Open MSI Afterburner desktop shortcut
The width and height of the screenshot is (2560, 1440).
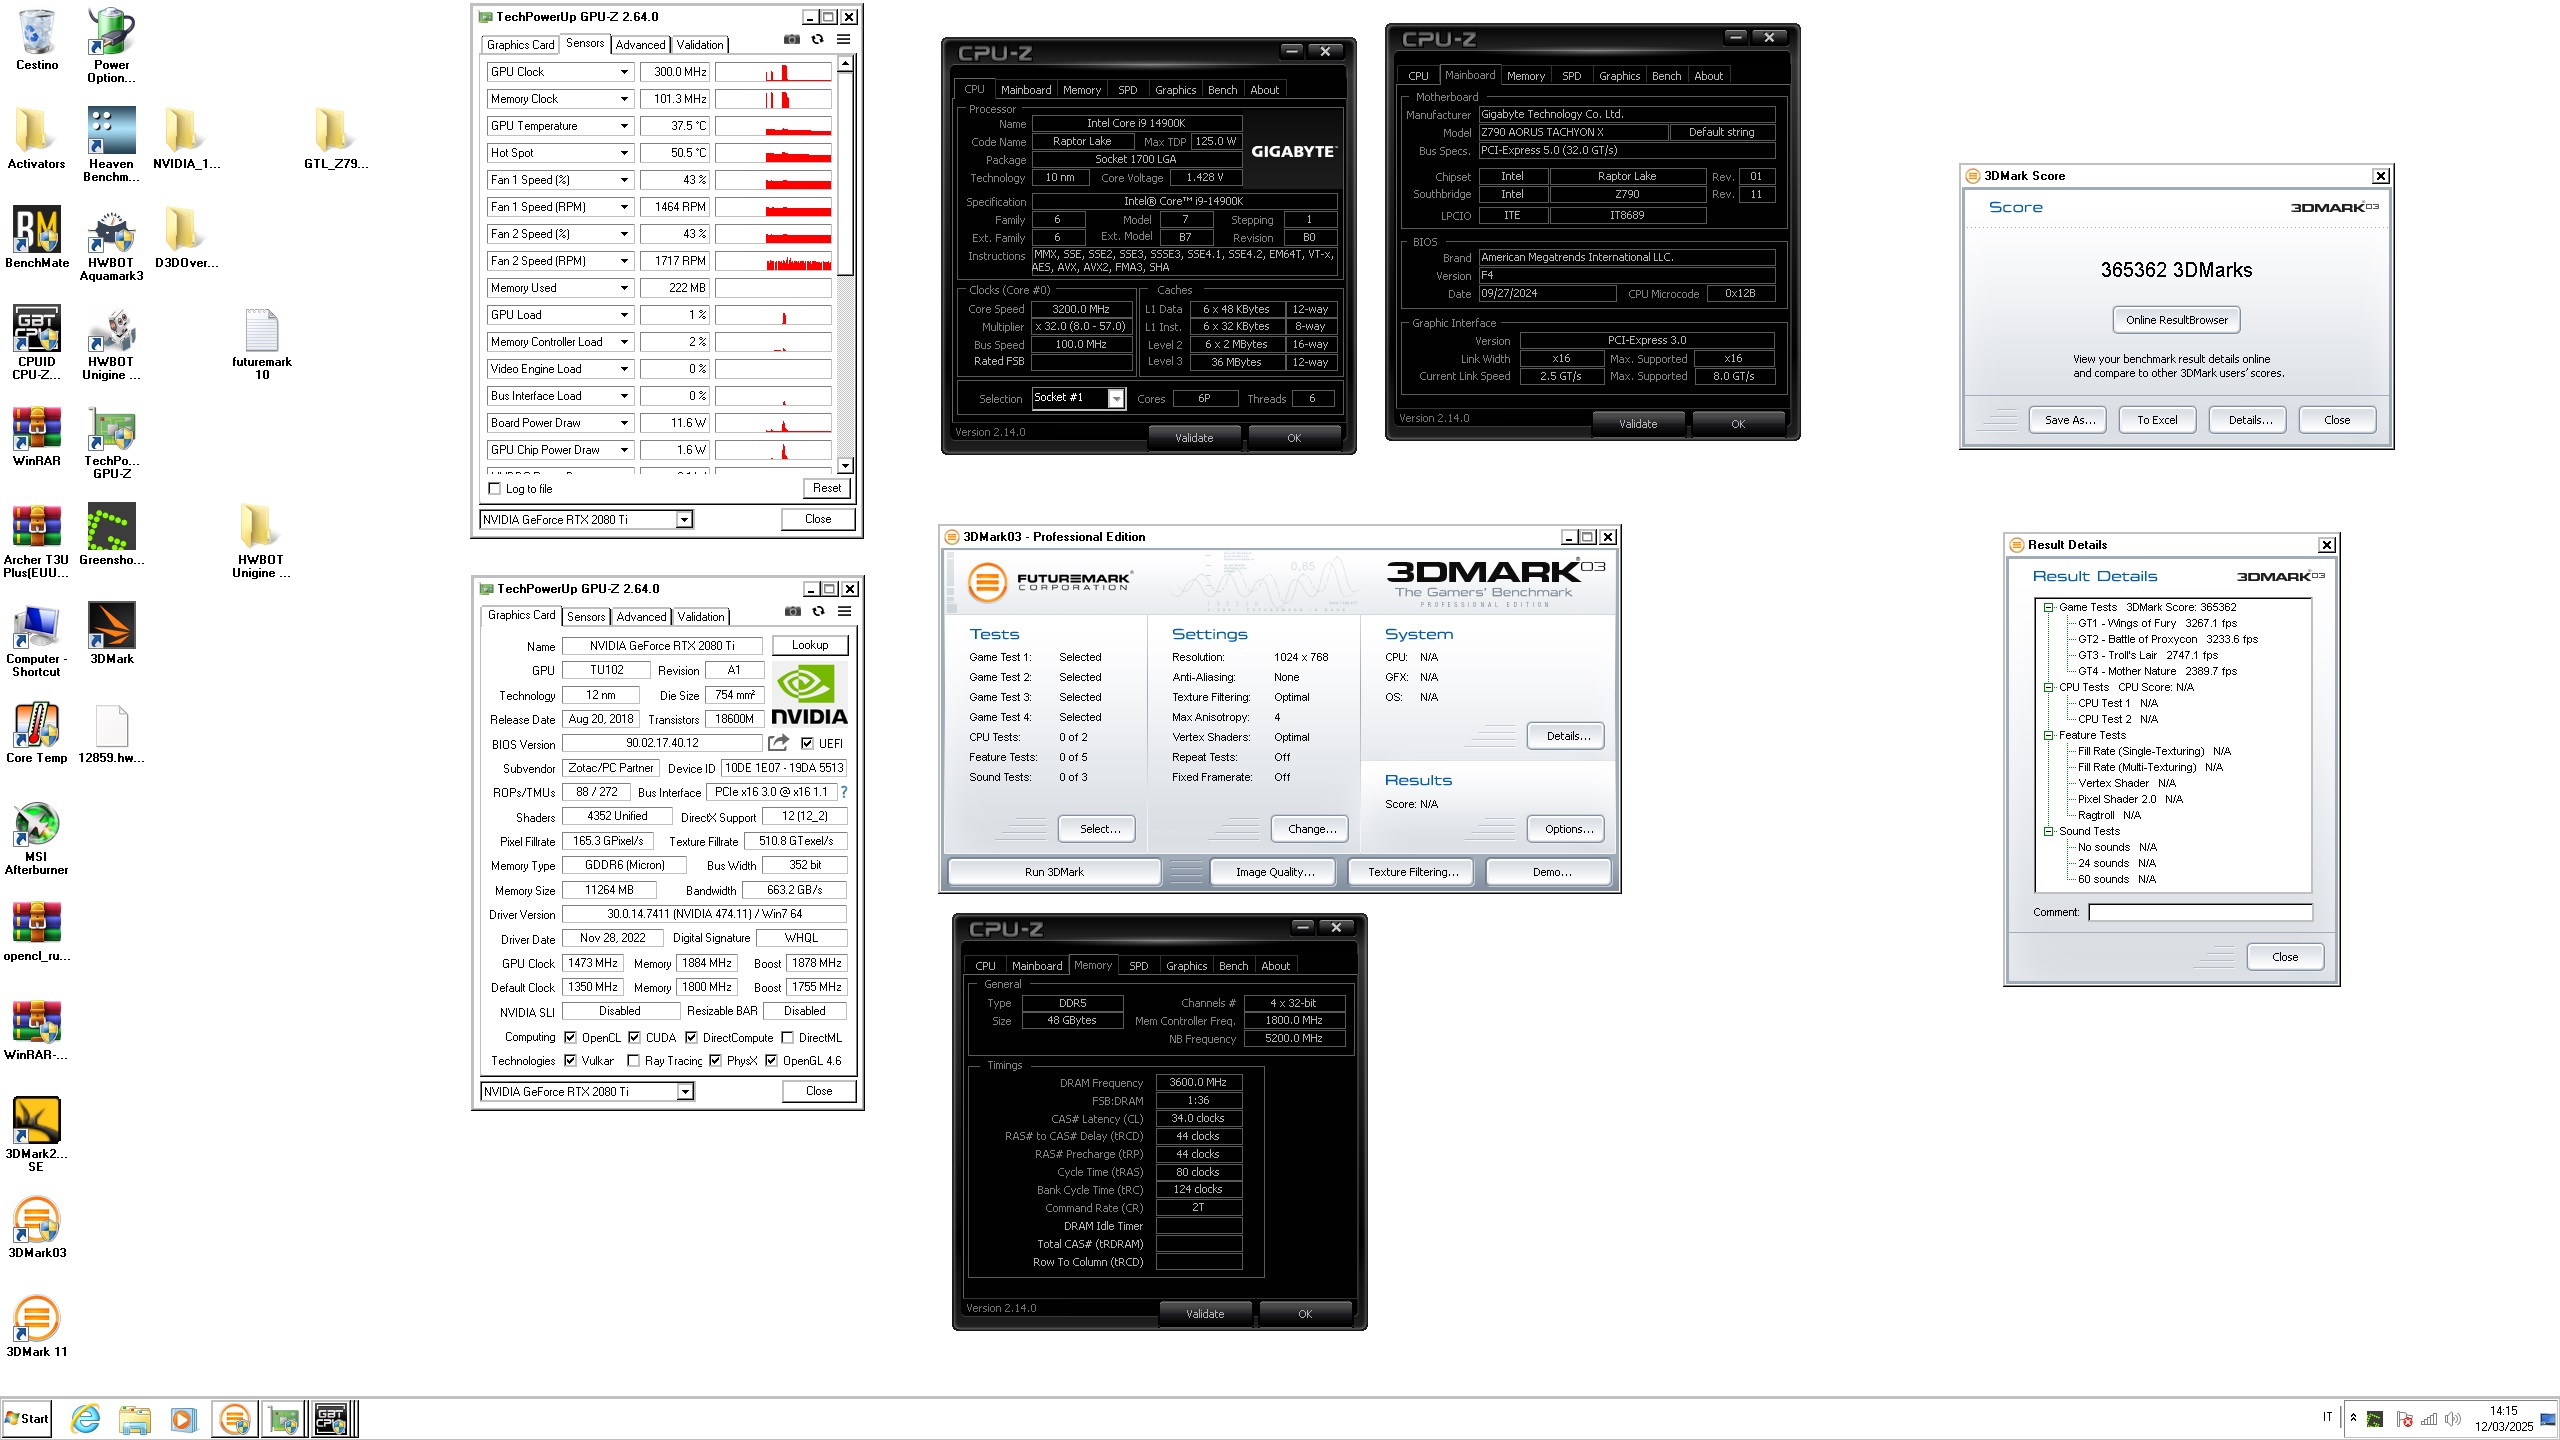click(x=37, y=837)
